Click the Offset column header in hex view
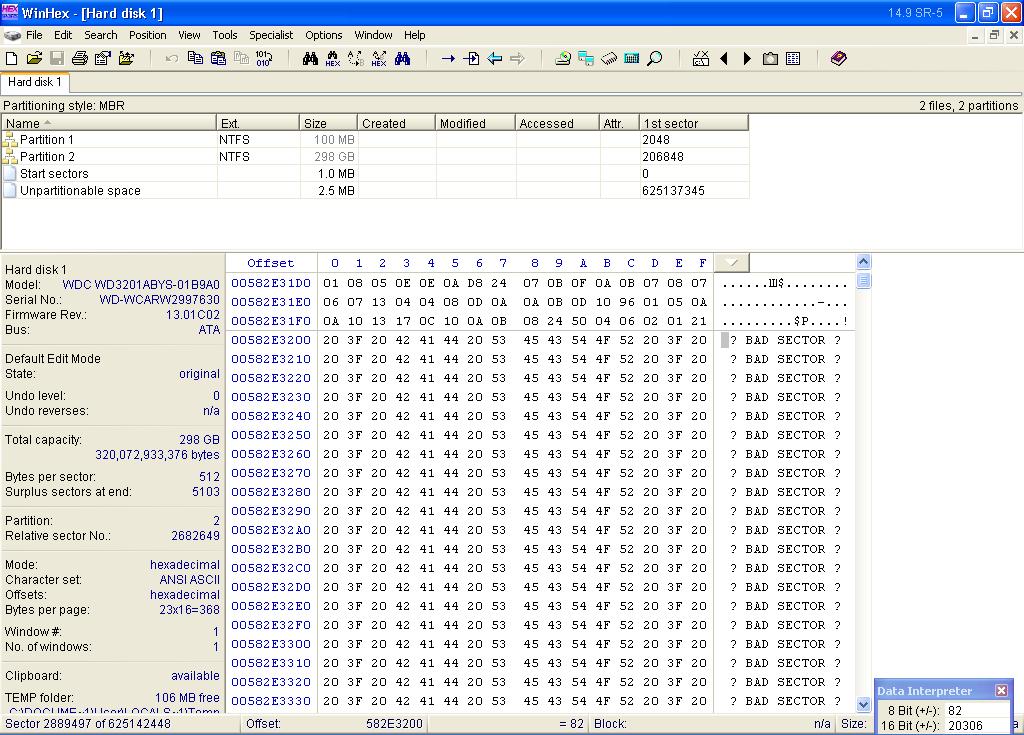Screen dimensions: 1024x735 click(271, 263)
